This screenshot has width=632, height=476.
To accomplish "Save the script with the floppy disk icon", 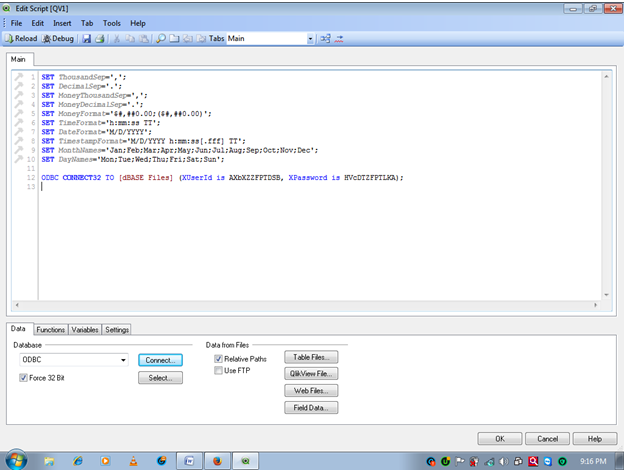I will pyautogui.click(x=87, y=38).
